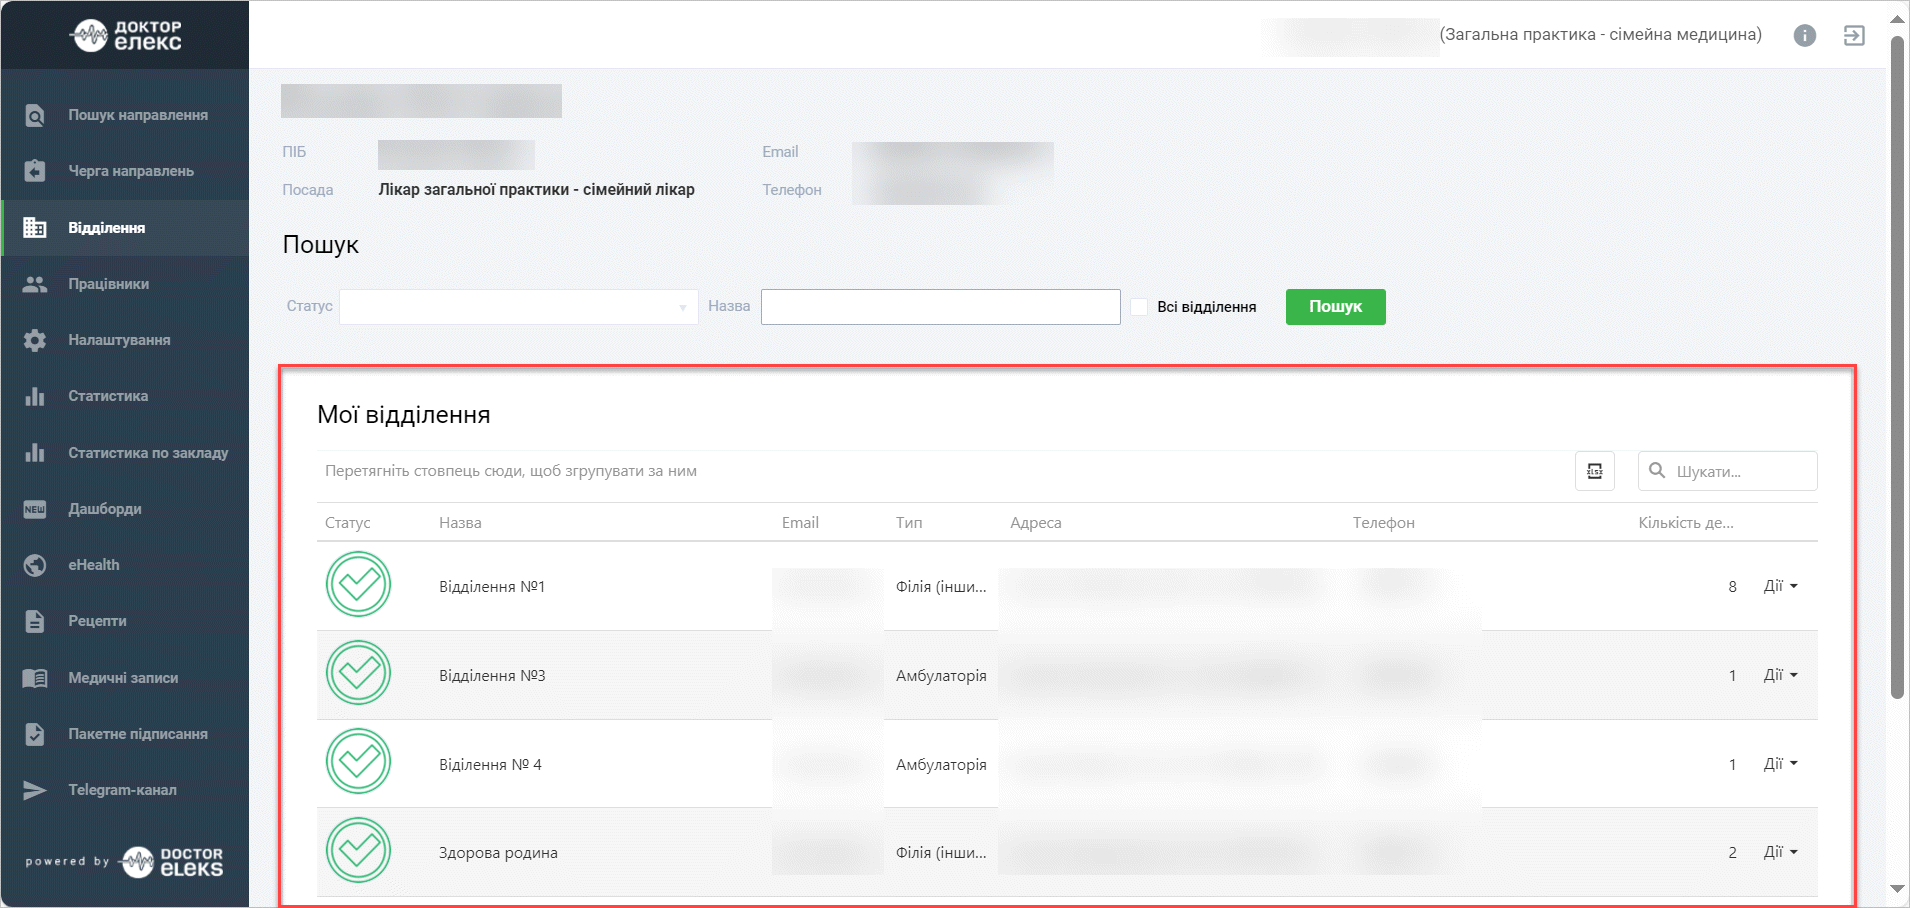Enable the Всі відділення checkbox
The height and width of the screenshot is (908, 1910).
click(x=1139, y=307)
